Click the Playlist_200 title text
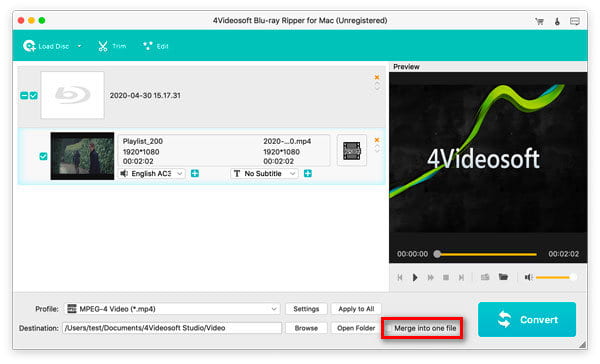Screen dimensions: 600x364 click(x=143, y=141)
